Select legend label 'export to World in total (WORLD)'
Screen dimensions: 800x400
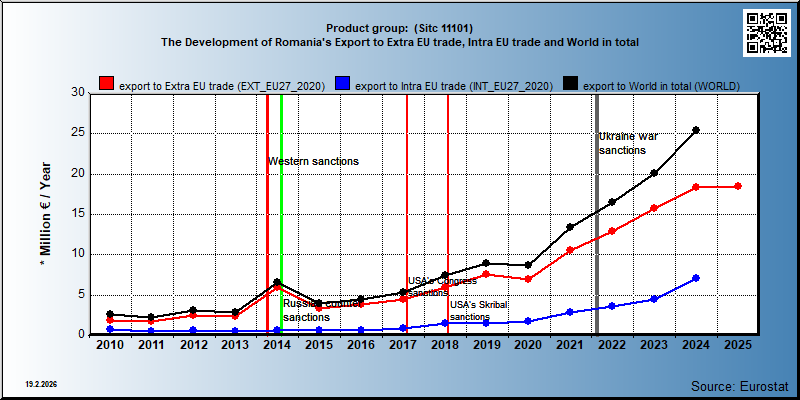pyautogui.click(x=661, y=86)
